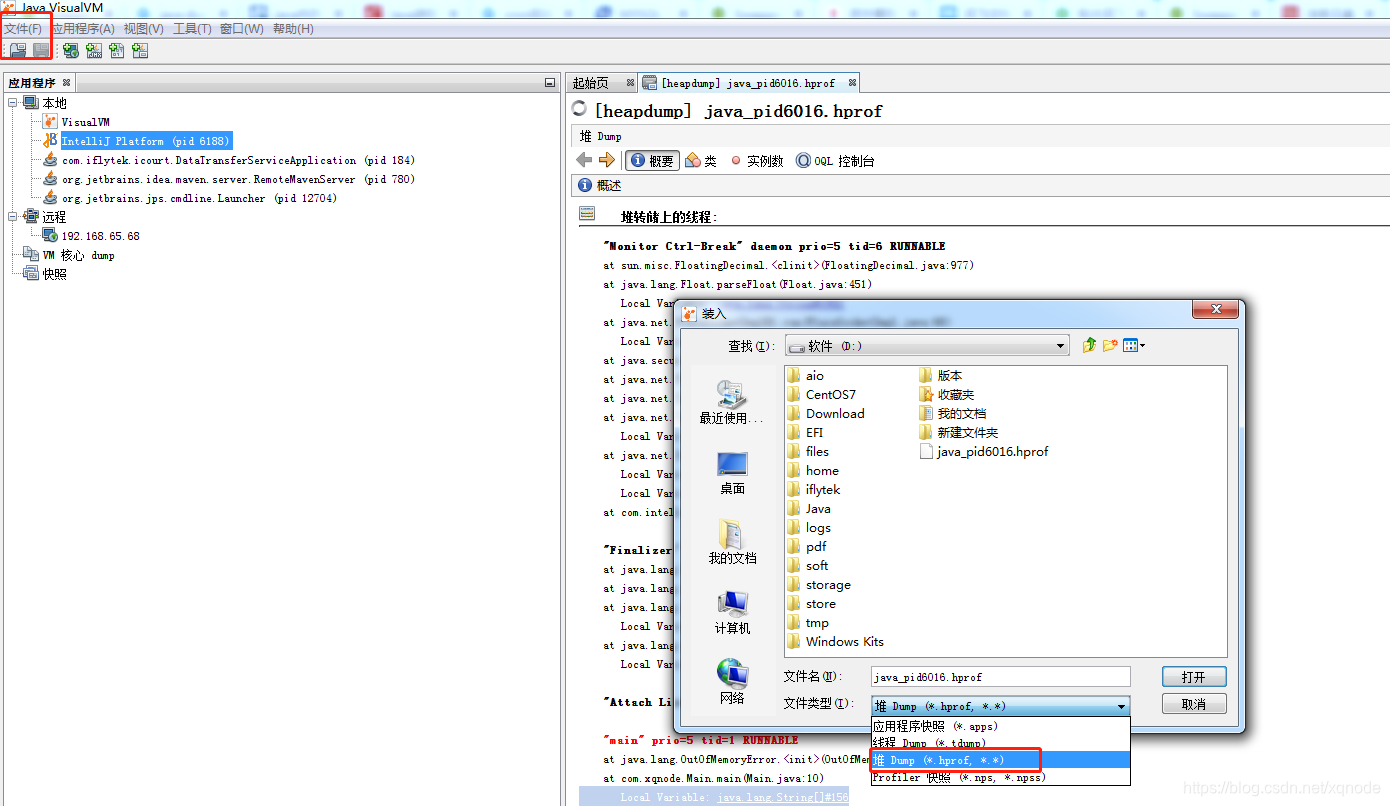Open the 视图(V) menu
Viewport: 1390px width, 806px height.
pos(144,29)
